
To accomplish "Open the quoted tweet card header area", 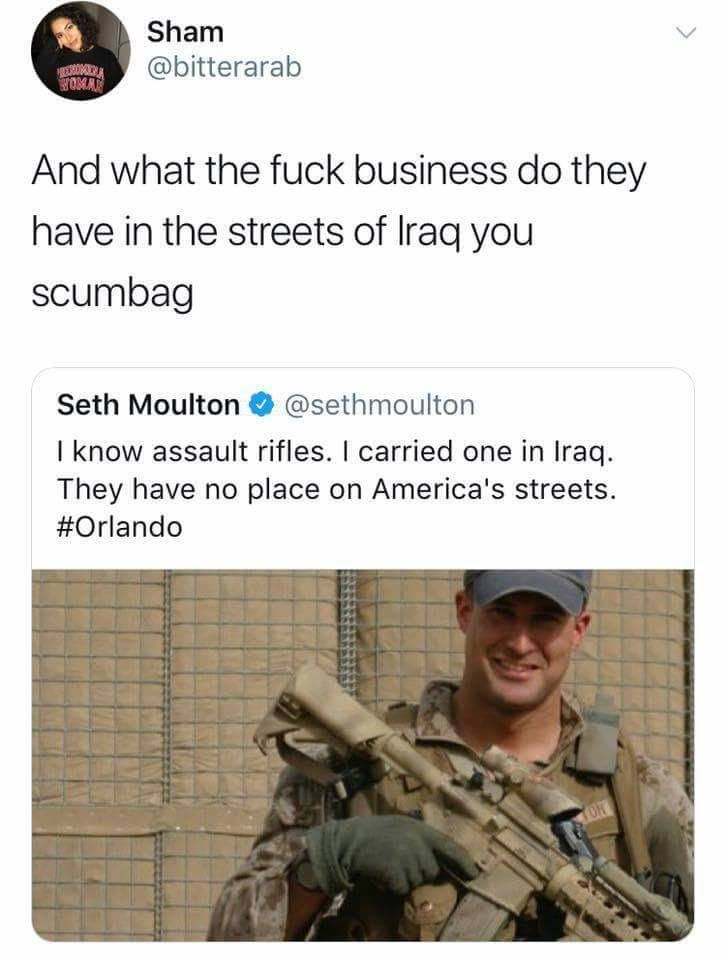I will 363,405.
